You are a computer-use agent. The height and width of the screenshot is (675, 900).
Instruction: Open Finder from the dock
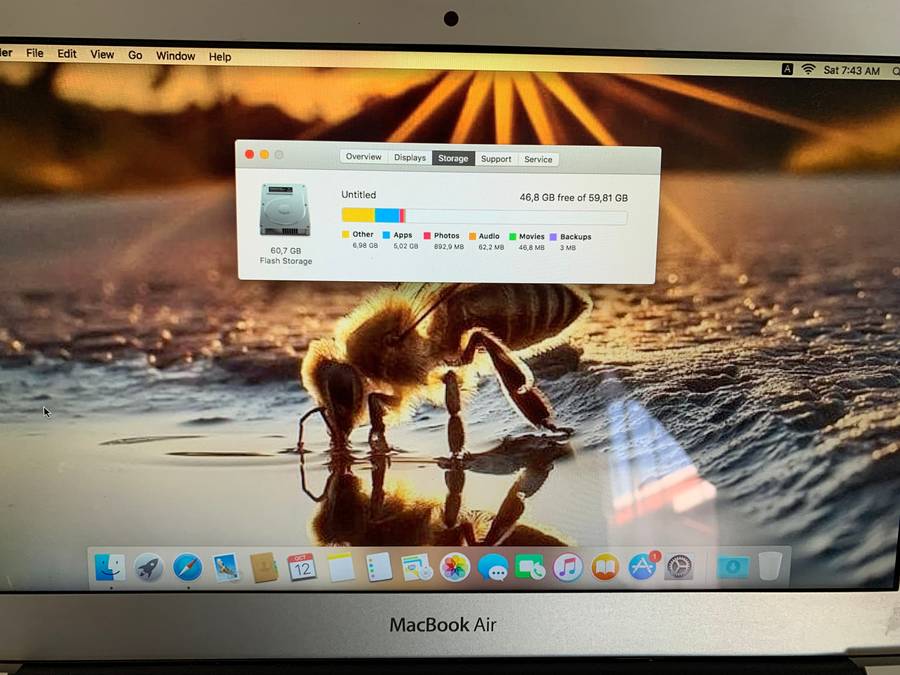(109, 568)
